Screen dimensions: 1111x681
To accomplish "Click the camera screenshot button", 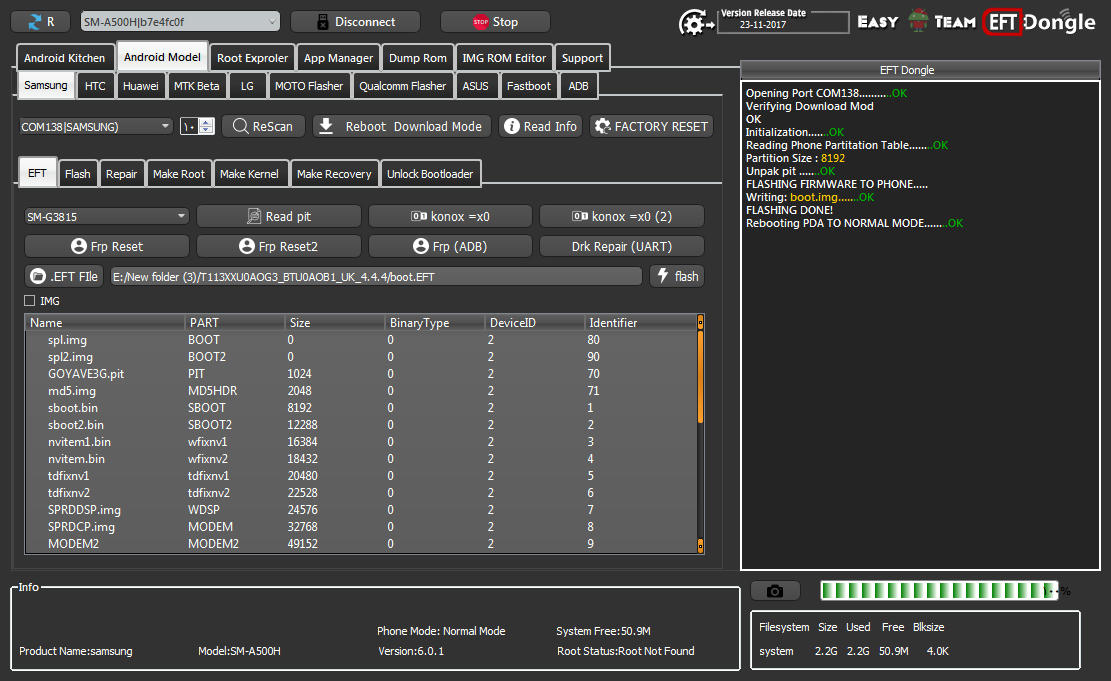I will pos(775,591).
